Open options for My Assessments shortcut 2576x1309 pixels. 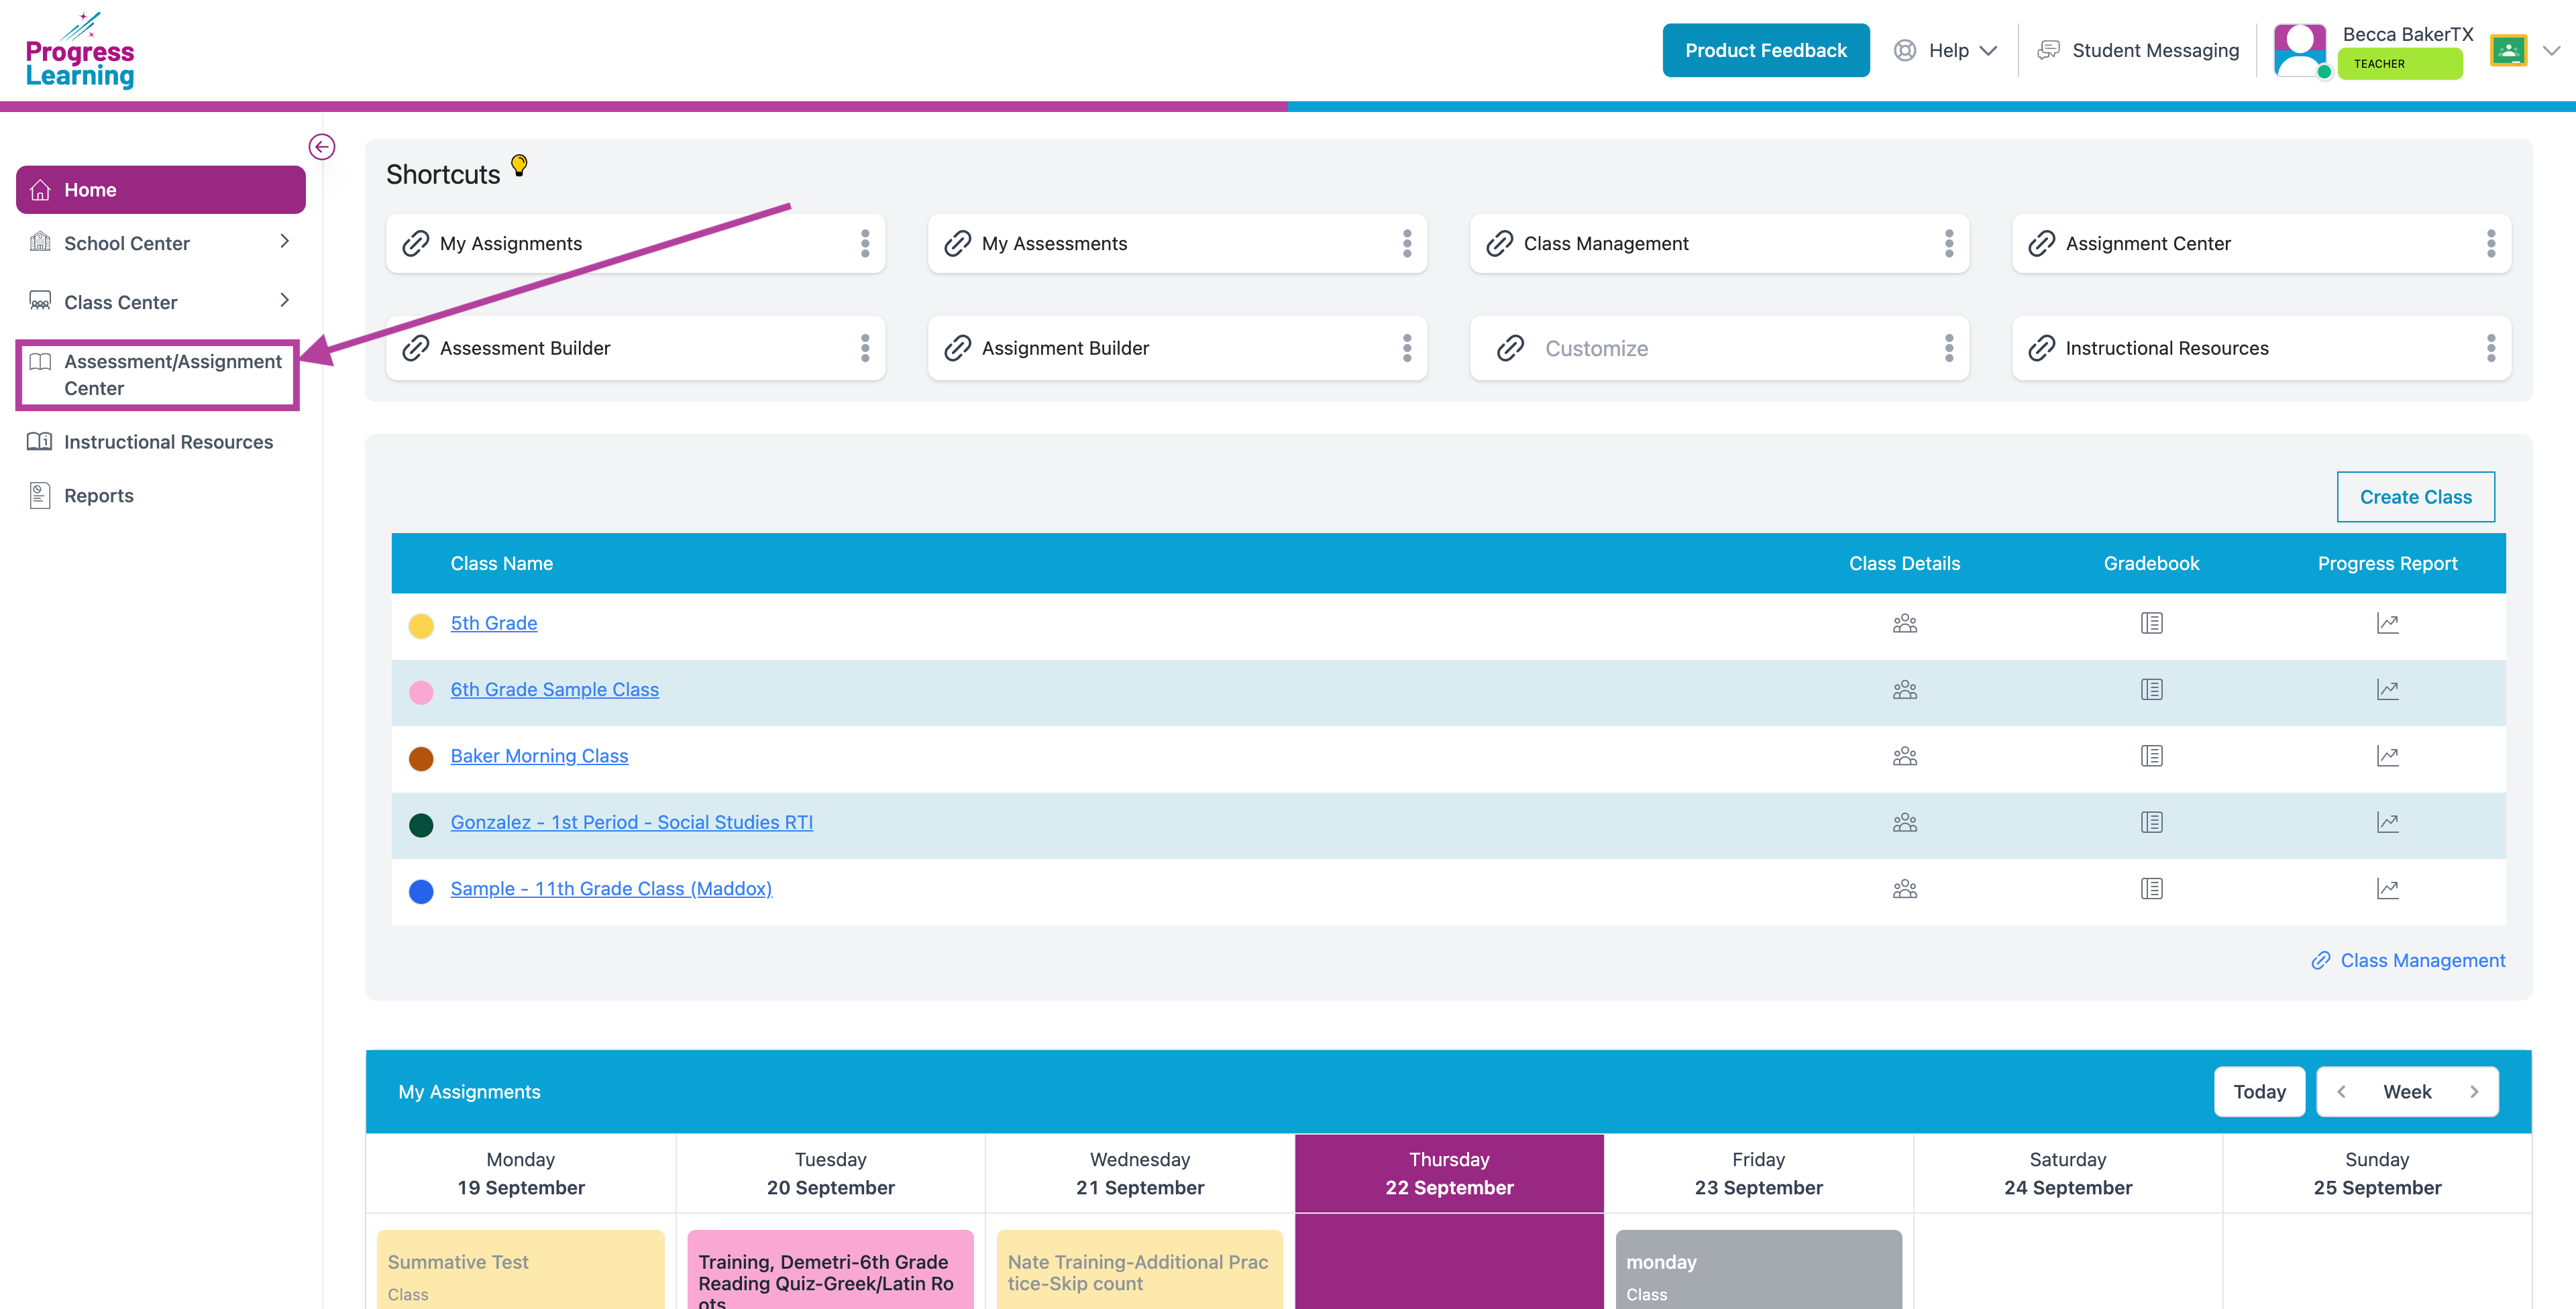[x=1407, y=243]
